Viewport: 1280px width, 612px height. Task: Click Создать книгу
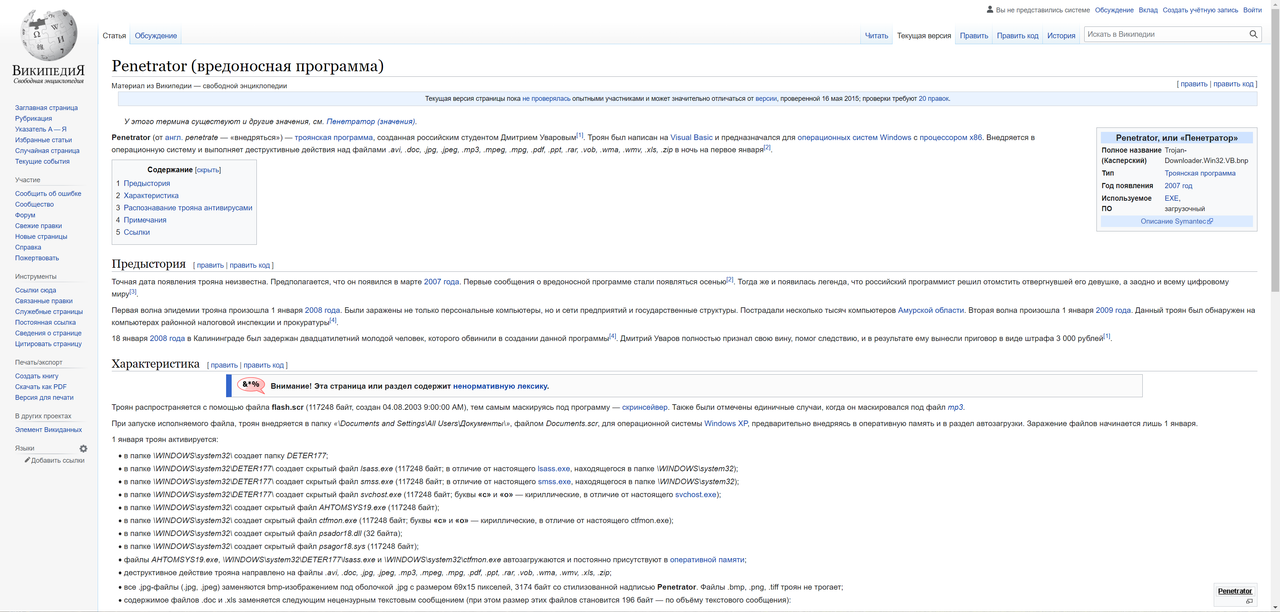pos(36,376)
